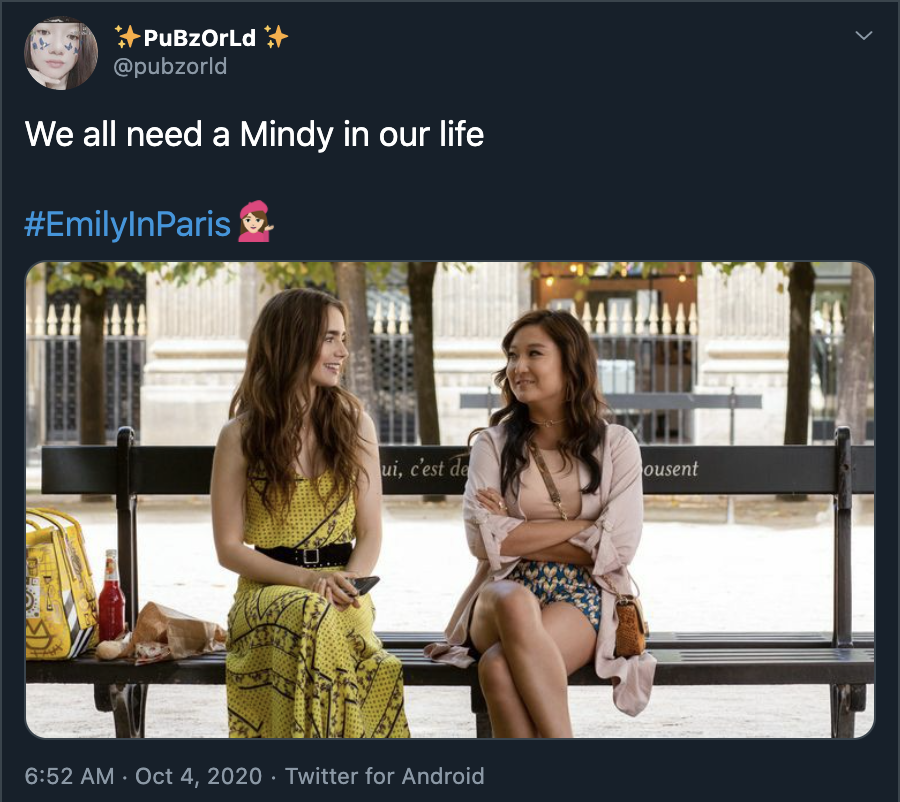This screenshot has height=802, width=900.
Task: Open the 6:52 AM timestamp link
Action: [x=69, y=776]
